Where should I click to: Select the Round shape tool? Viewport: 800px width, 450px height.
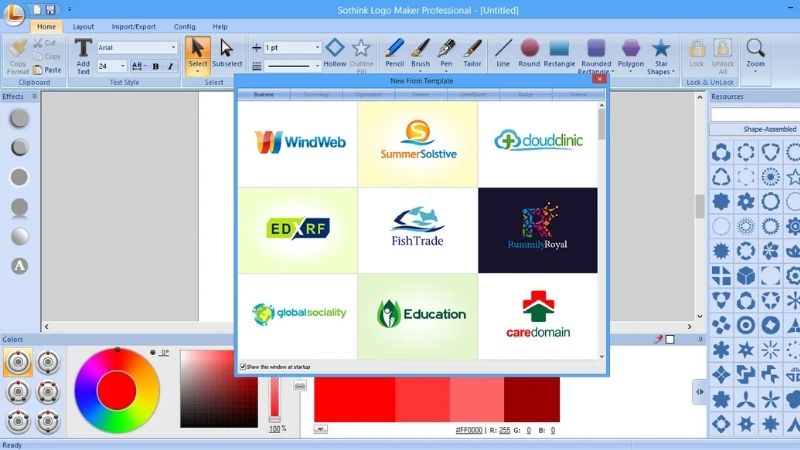tap(529, 52)
